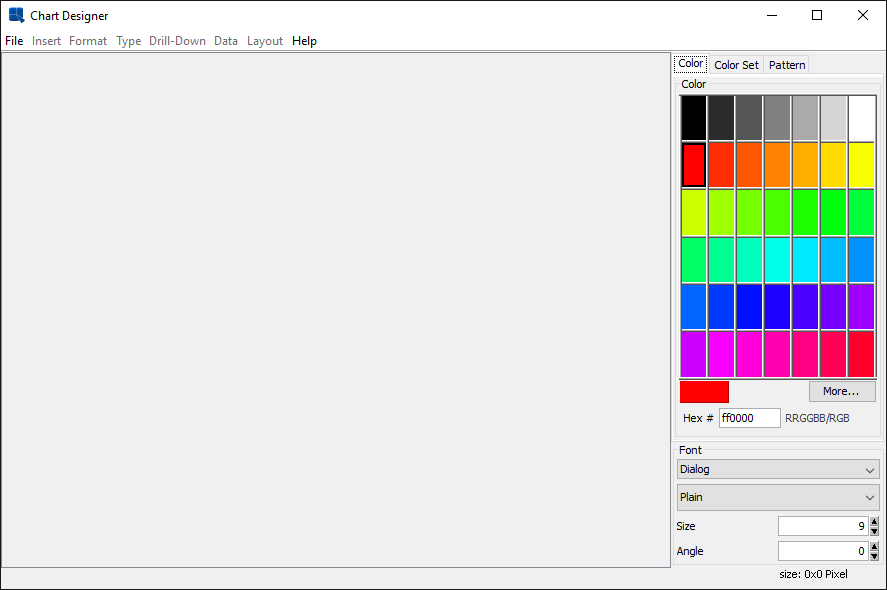Image resolution: width=887 pixels, height=590 pixels.
Task: Select the pure blue swatch
Action: [750, 306]
